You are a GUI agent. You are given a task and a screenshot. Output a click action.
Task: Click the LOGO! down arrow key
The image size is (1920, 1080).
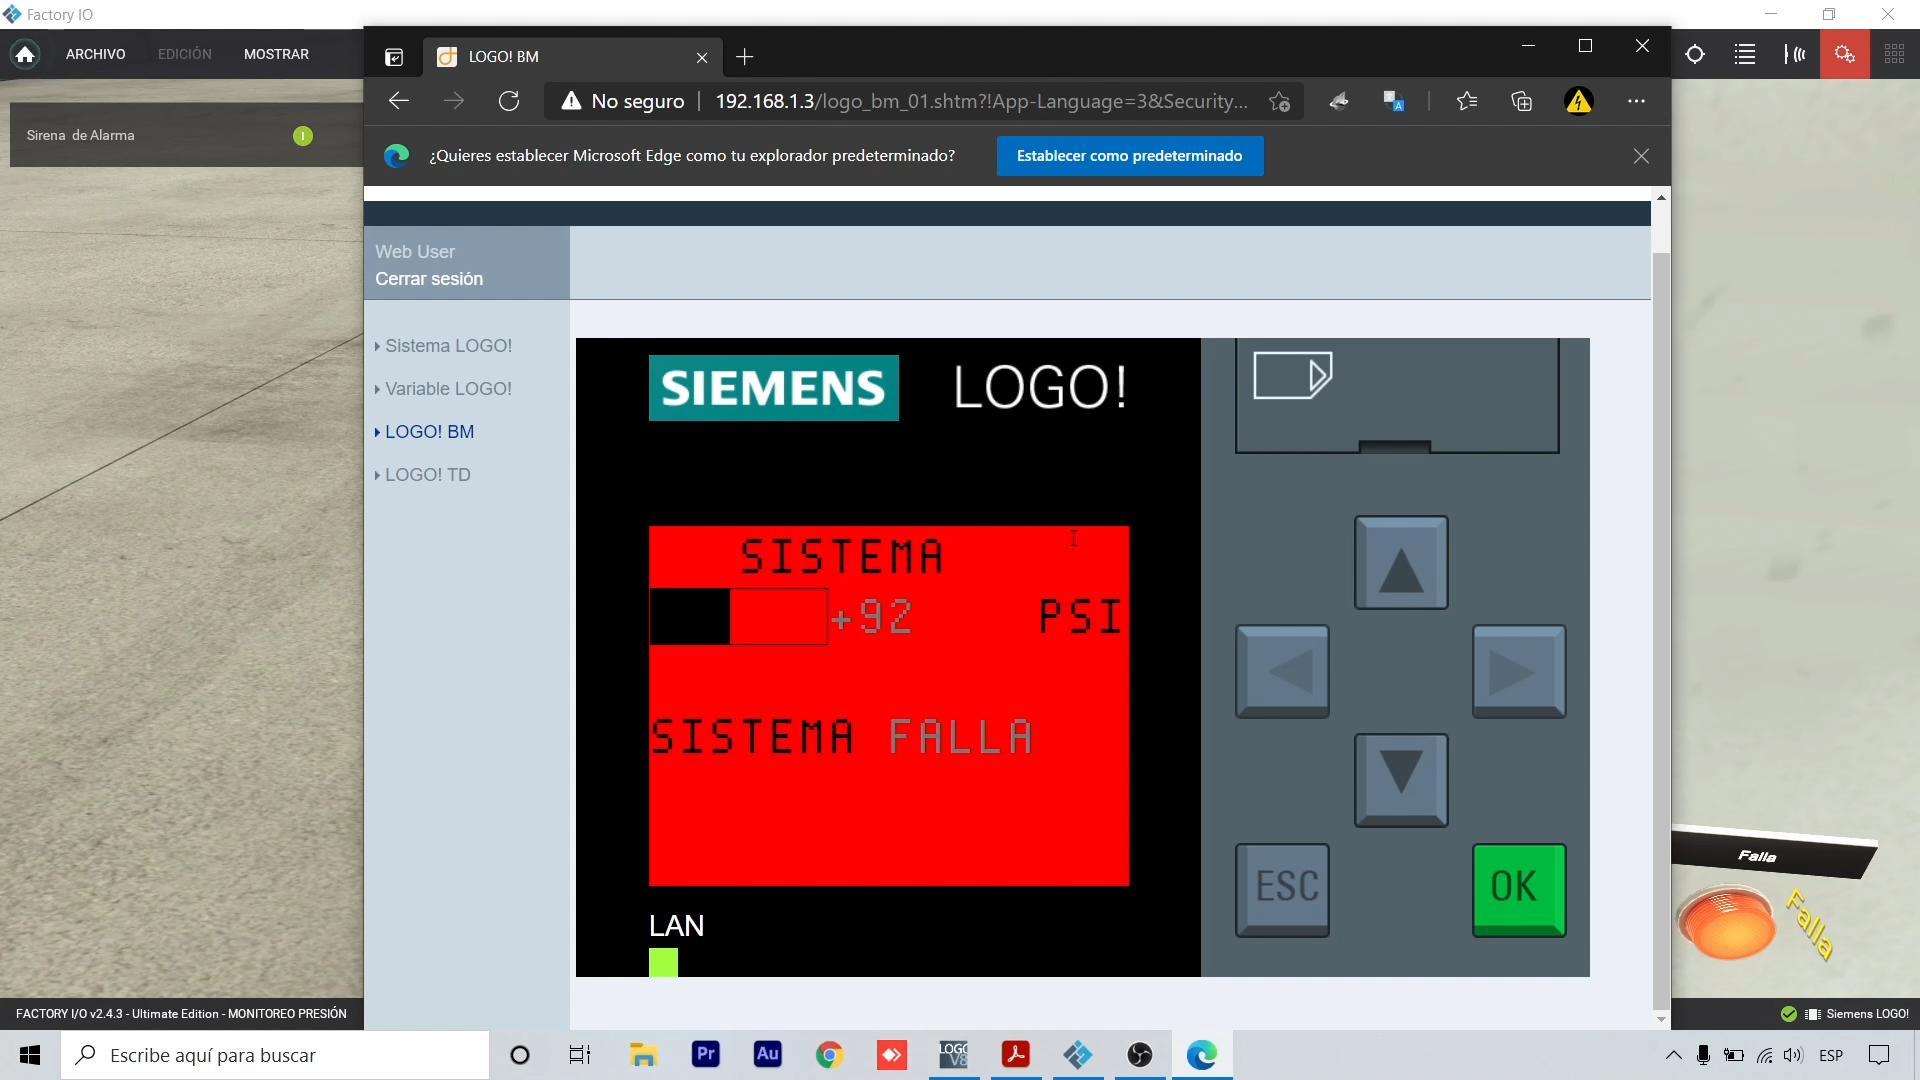pos(1401,780)
